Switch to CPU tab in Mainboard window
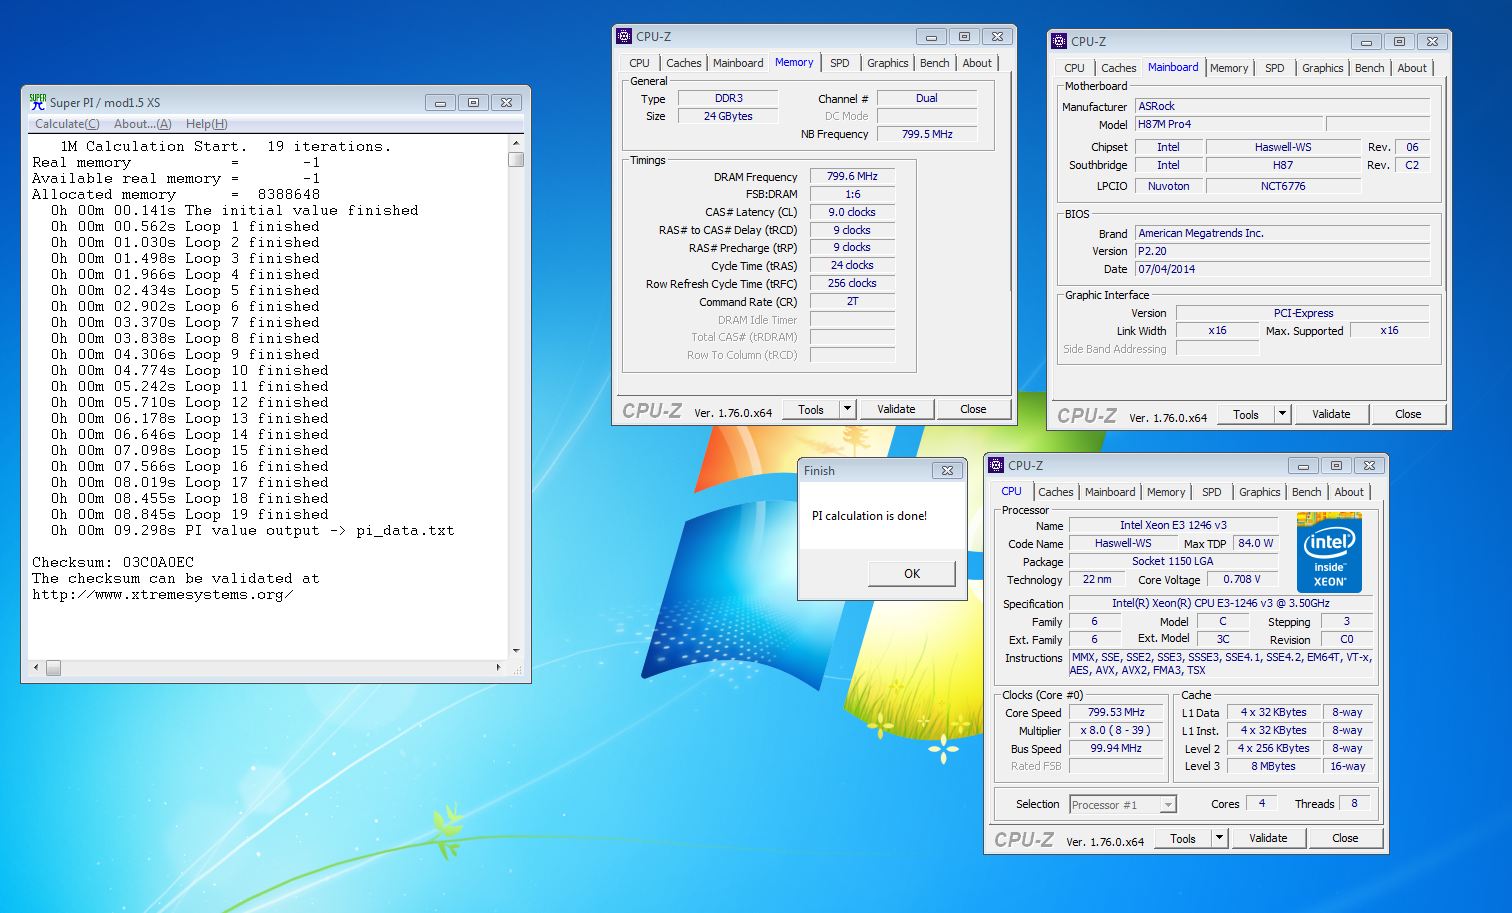The width and height of the screenshot is (1512, 913). tap(1075, 68)
